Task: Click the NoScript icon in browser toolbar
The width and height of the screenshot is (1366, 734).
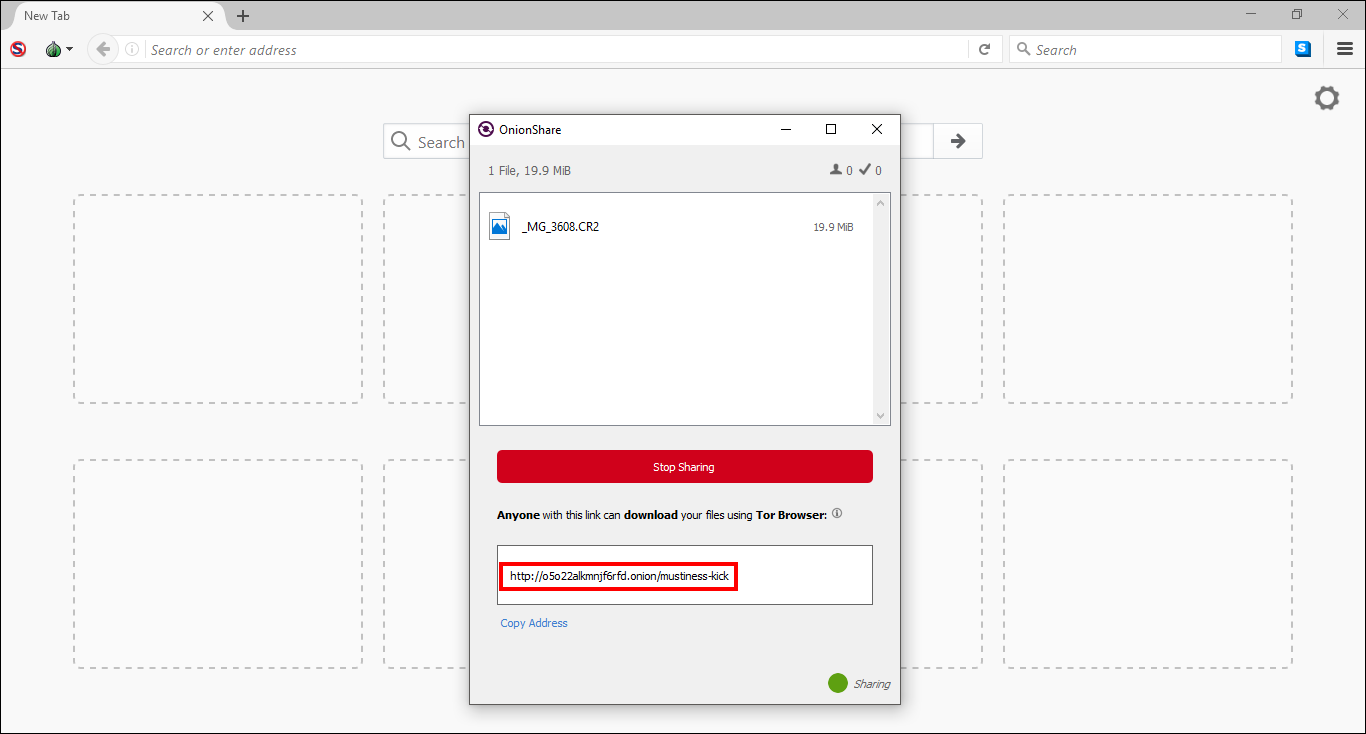Action: [x=18, y=49]
